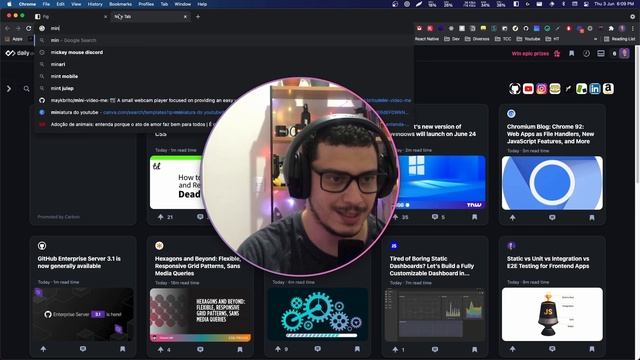The width and height of the screenshot is (640, 360).
Task: Show more bookmarks overflow chevron
Action: 596,39
